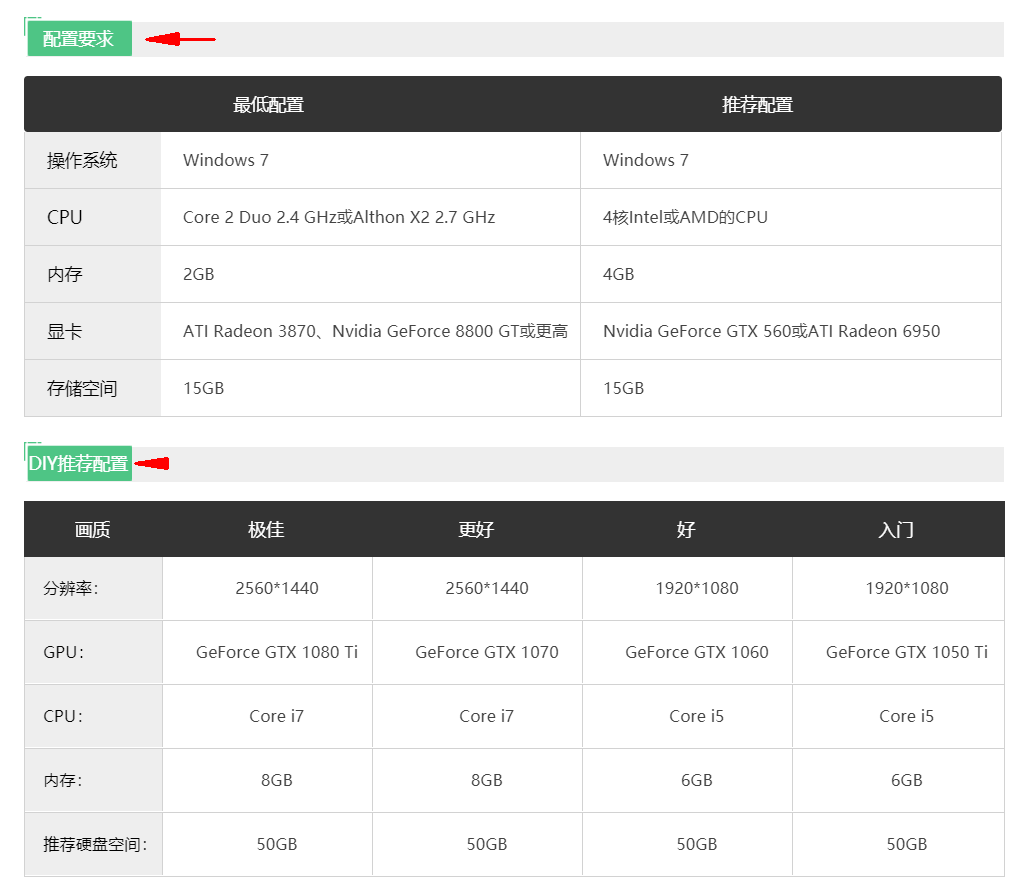Select the 入门 quality column header
This screenshot has width=1019, height=896.
[x=896, y=530]
